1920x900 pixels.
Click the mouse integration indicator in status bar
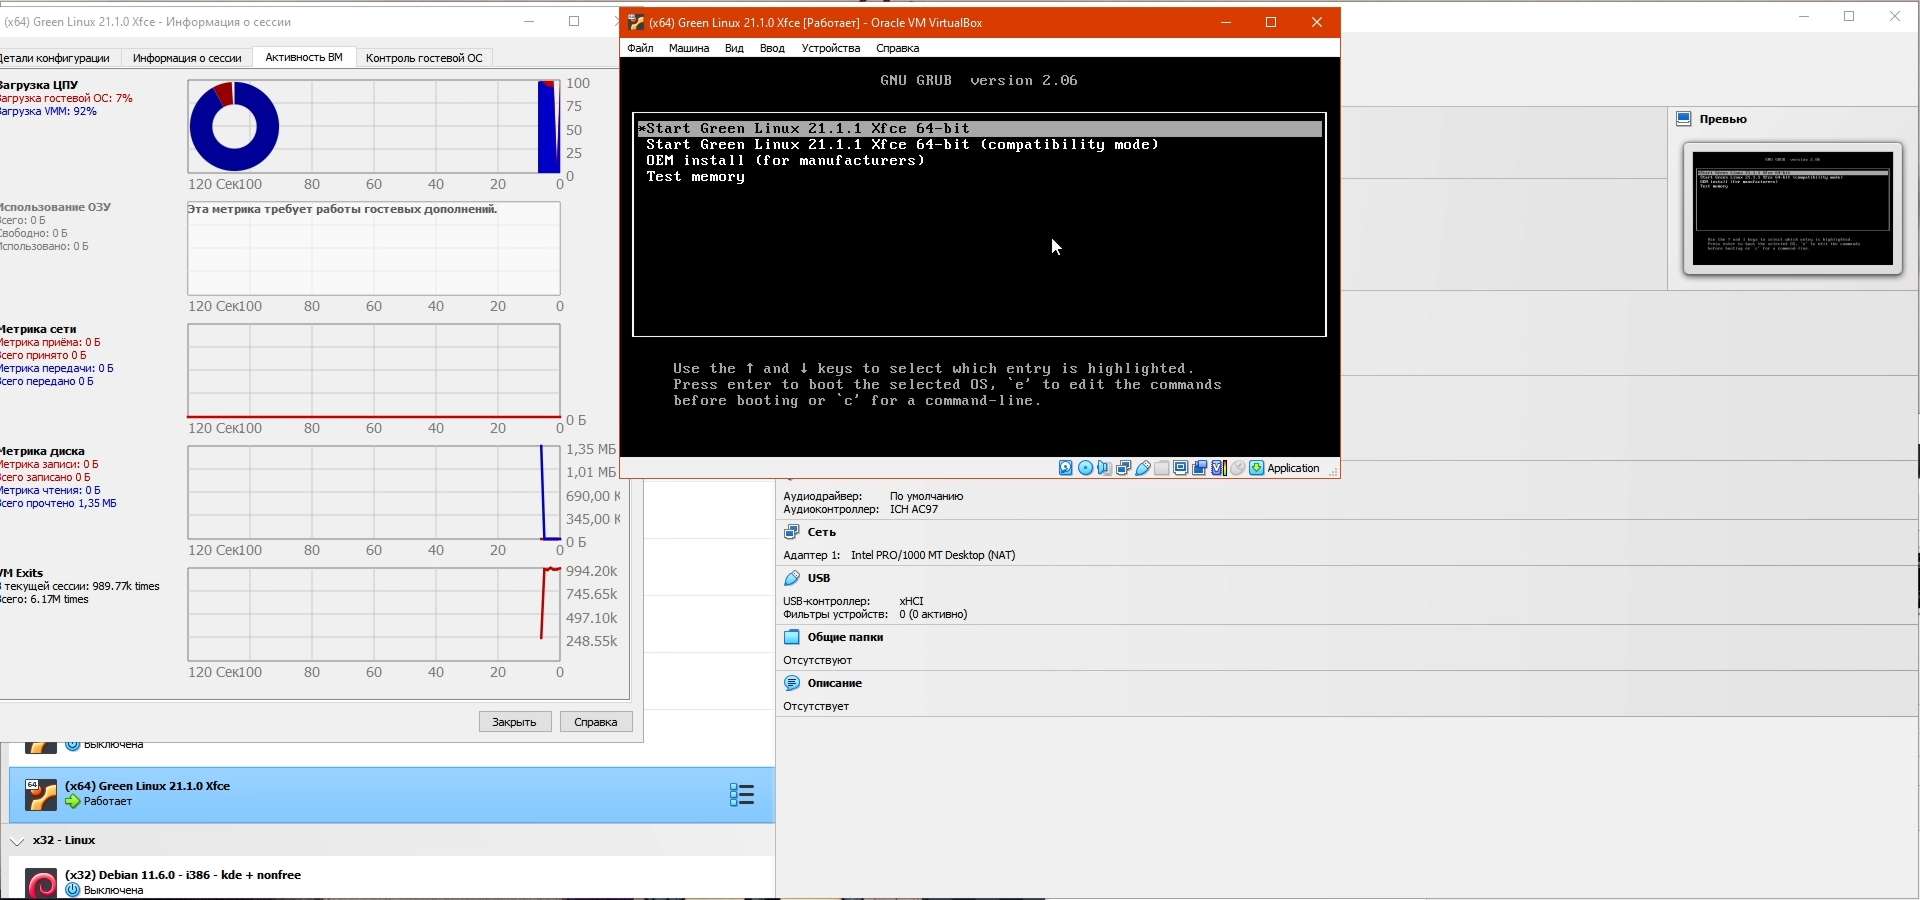1237,468
